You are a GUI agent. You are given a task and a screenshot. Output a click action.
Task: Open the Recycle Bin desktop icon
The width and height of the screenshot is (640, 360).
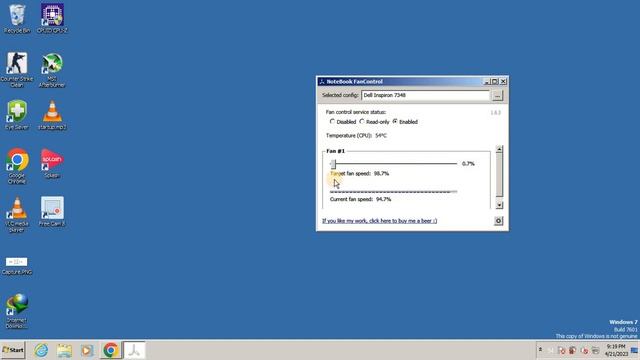point(17,18)
